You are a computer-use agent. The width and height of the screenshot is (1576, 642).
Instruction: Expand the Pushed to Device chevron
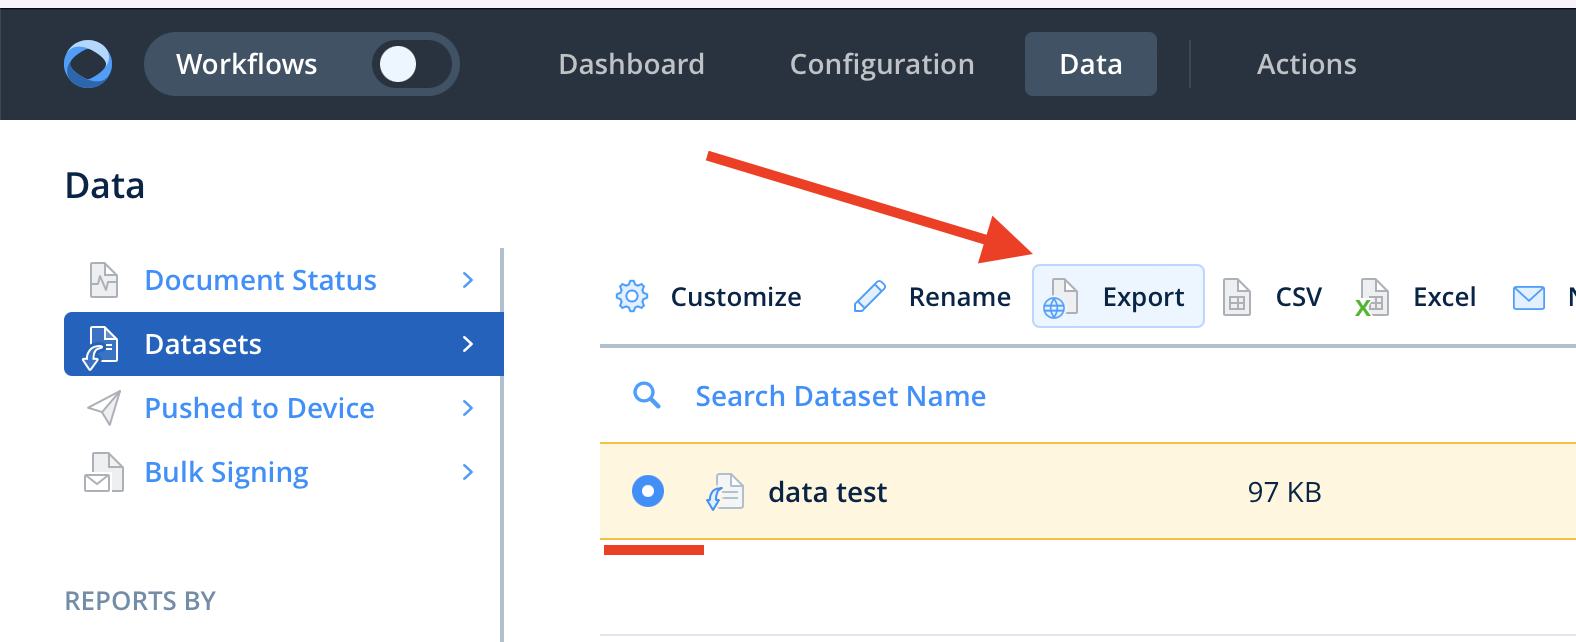tap(467, 408)
